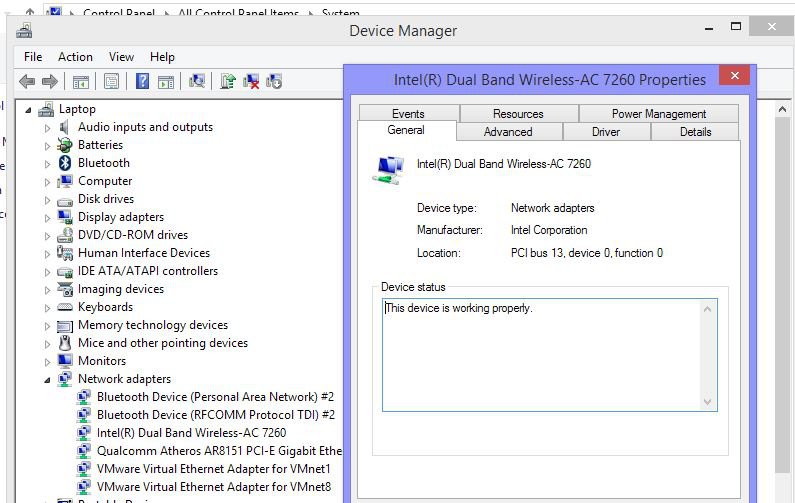Select the General tab
795x503 pixels.
click(406, 130)
